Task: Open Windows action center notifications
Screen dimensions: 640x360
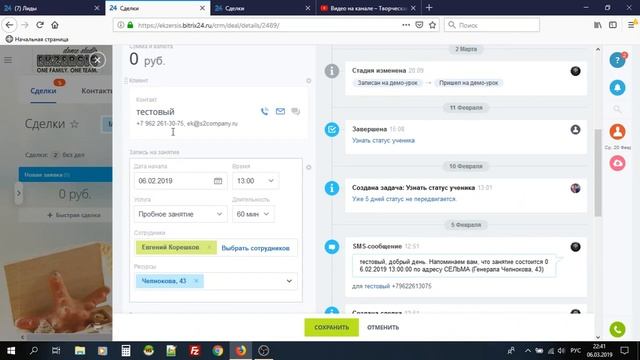Action: tap(624, 351)
